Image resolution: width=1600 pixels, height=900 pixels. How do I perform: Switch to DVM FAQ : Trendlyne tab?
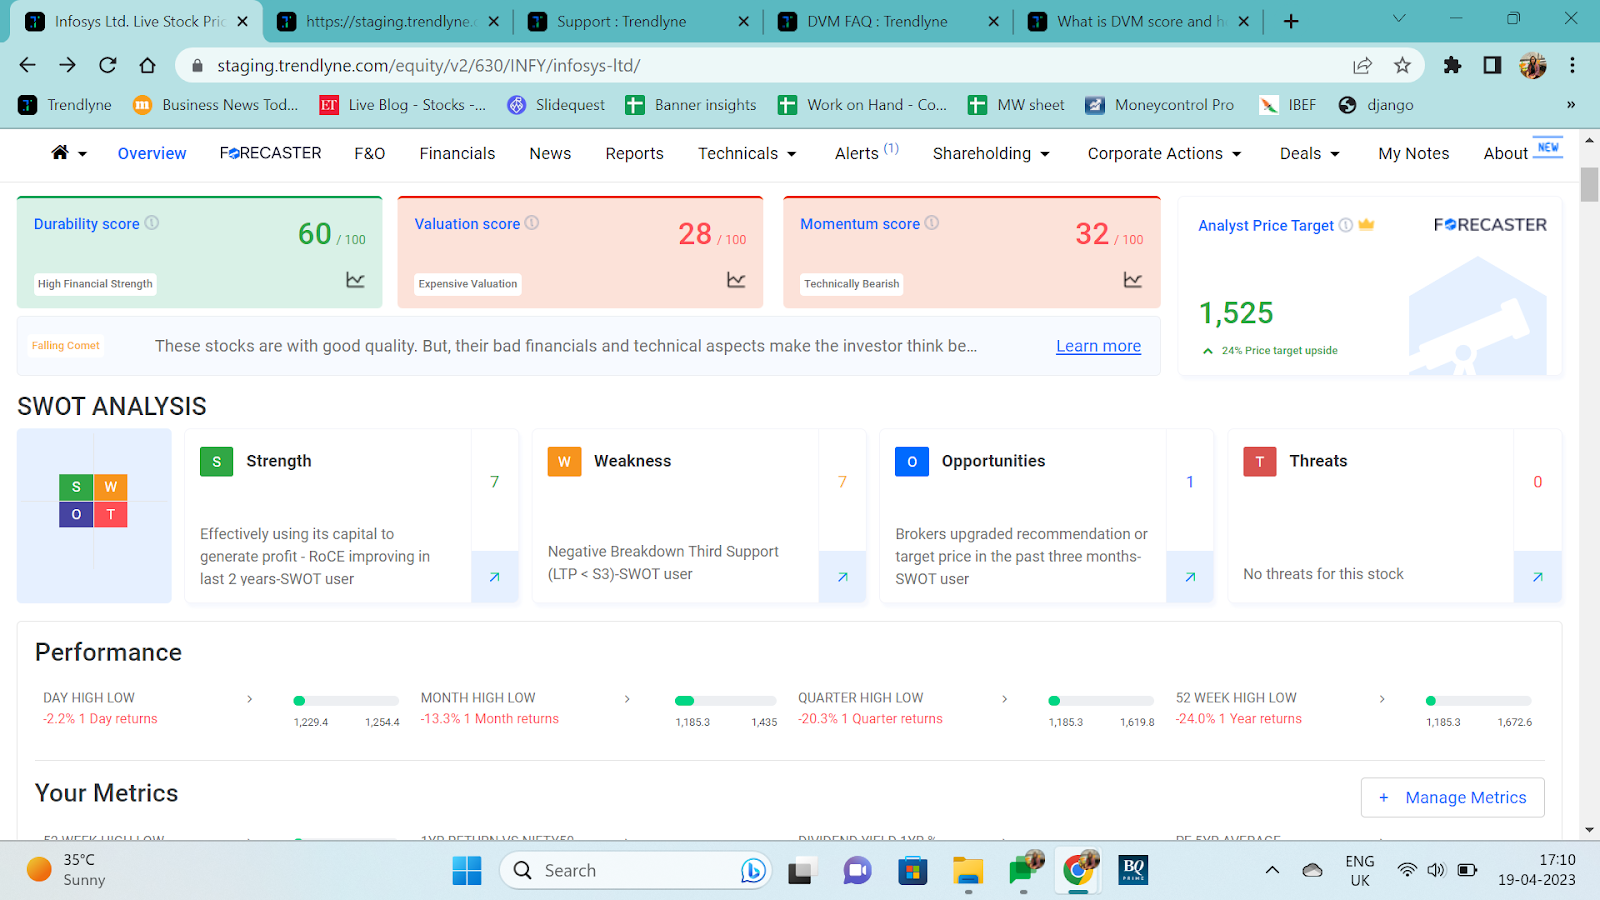click(887, 21)
